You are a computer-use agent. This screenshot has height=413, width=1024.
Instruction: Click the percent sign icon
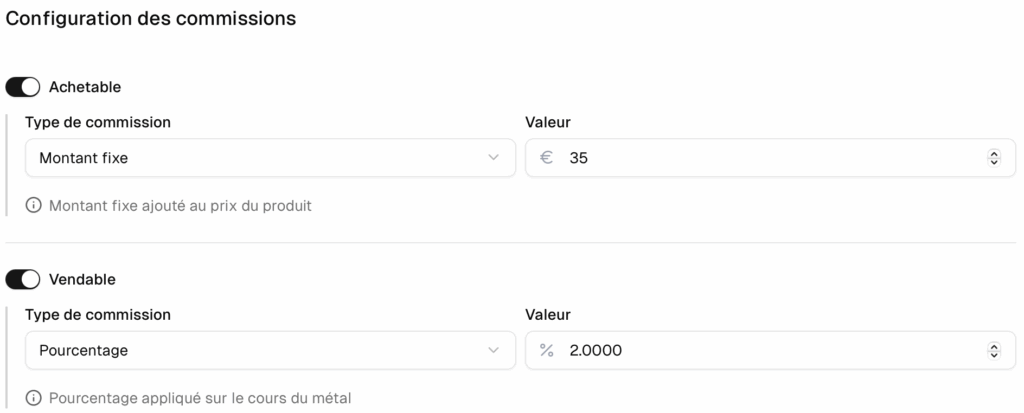[x=547, y=350]
